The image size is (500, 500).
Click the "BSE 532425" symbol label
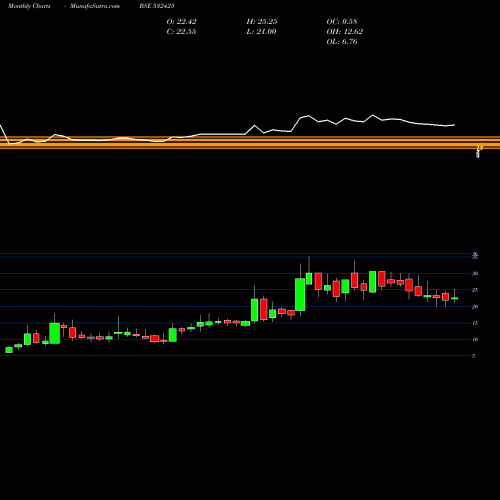tap(157, 6)
